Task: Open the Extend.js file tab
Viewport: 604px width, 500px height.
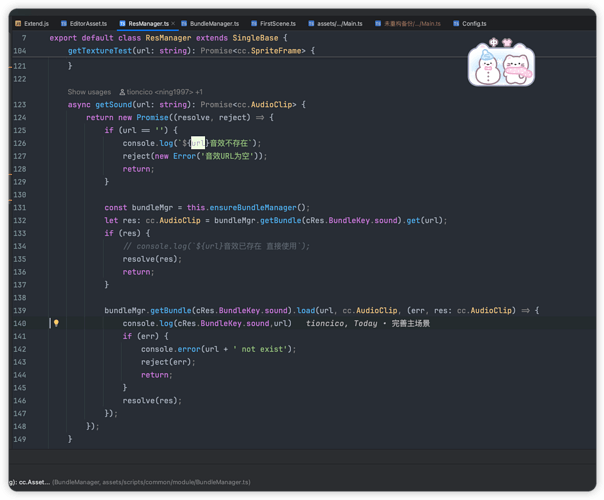Action: point(32,23)
